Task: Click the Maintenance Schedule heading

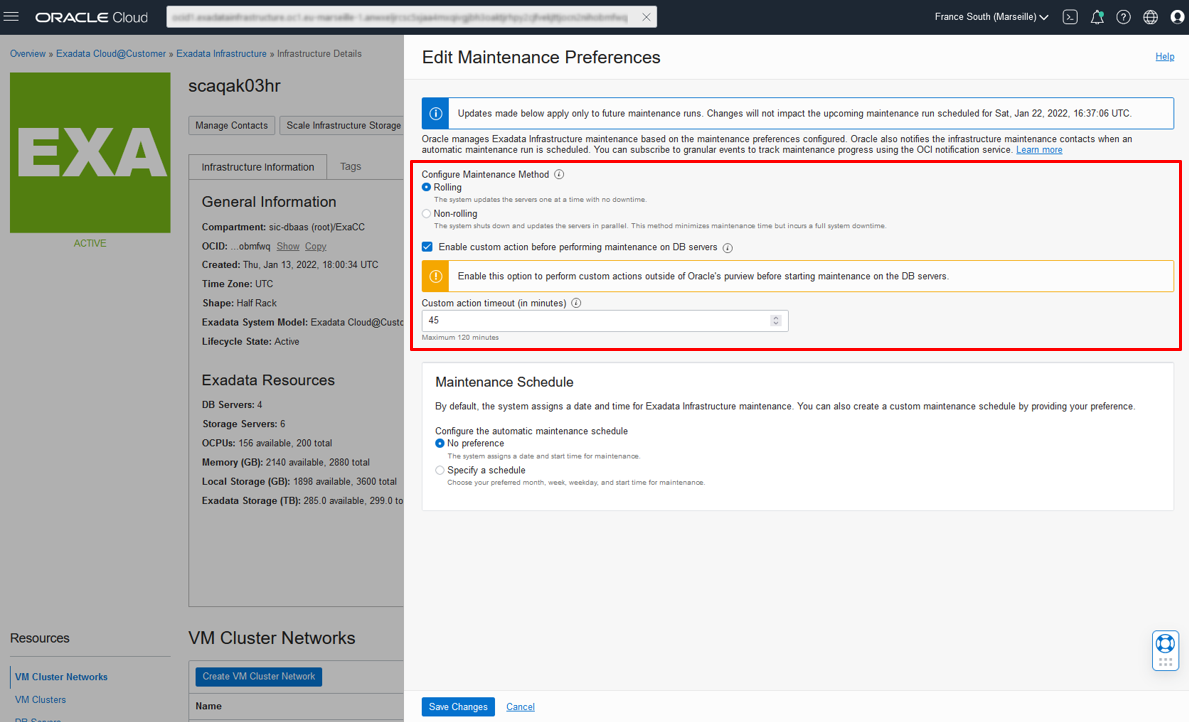Action: 504,382
